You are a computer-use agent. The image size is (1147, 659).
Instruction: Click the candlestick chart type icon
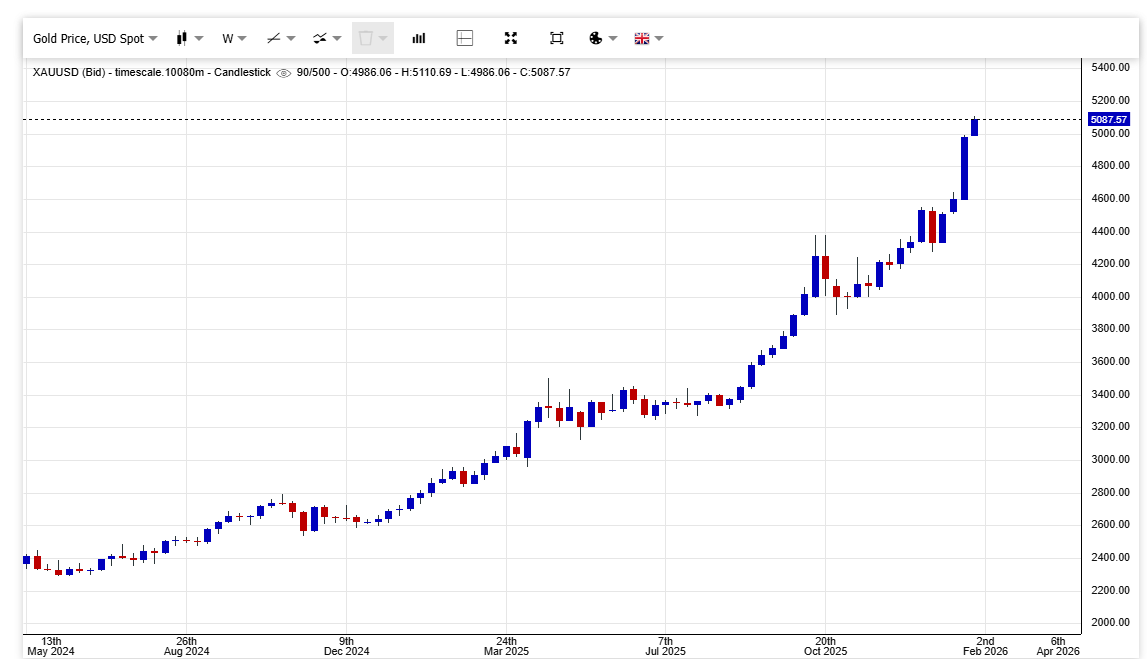click(x=181, y=38)
